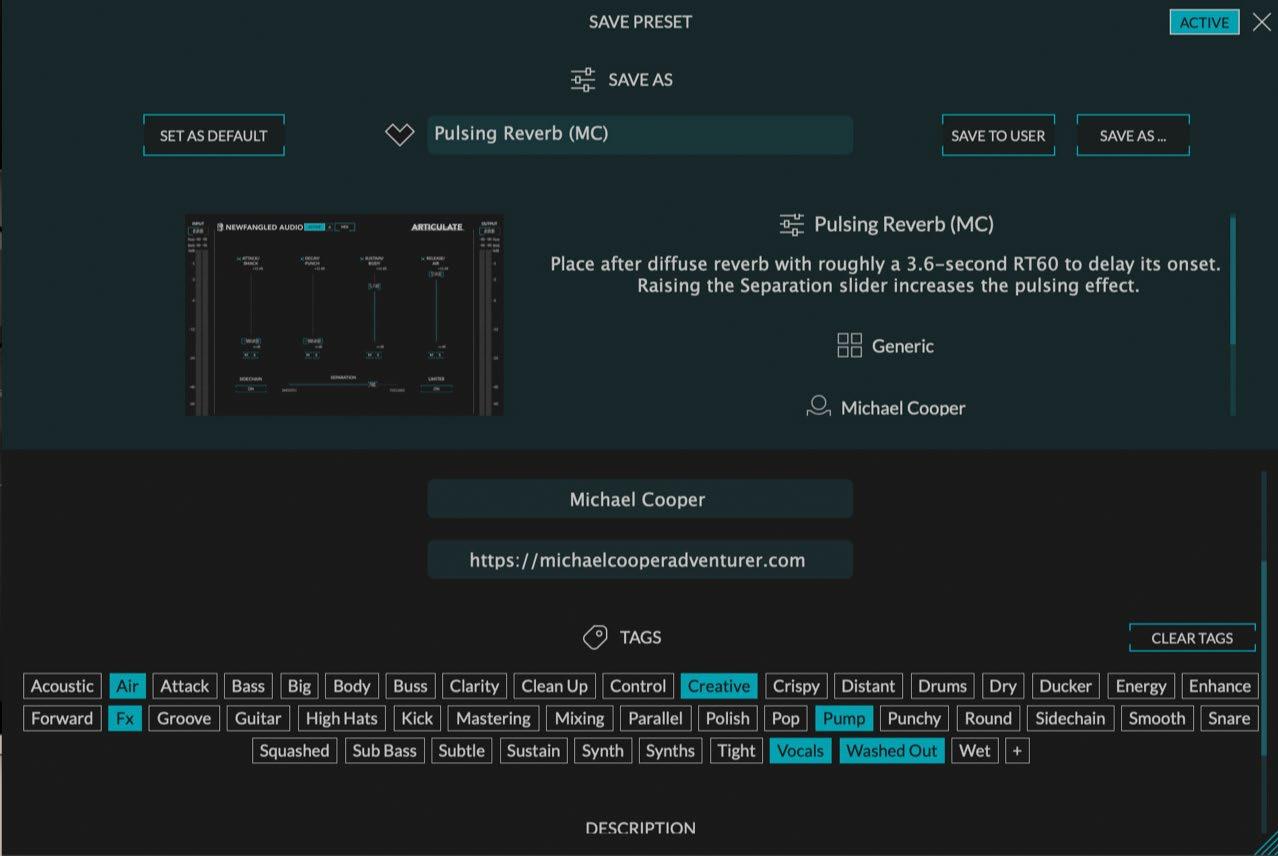Enable the Kick tag
Screen dimensions: 1278x856
pyautogui.click(x=417, y=718)
